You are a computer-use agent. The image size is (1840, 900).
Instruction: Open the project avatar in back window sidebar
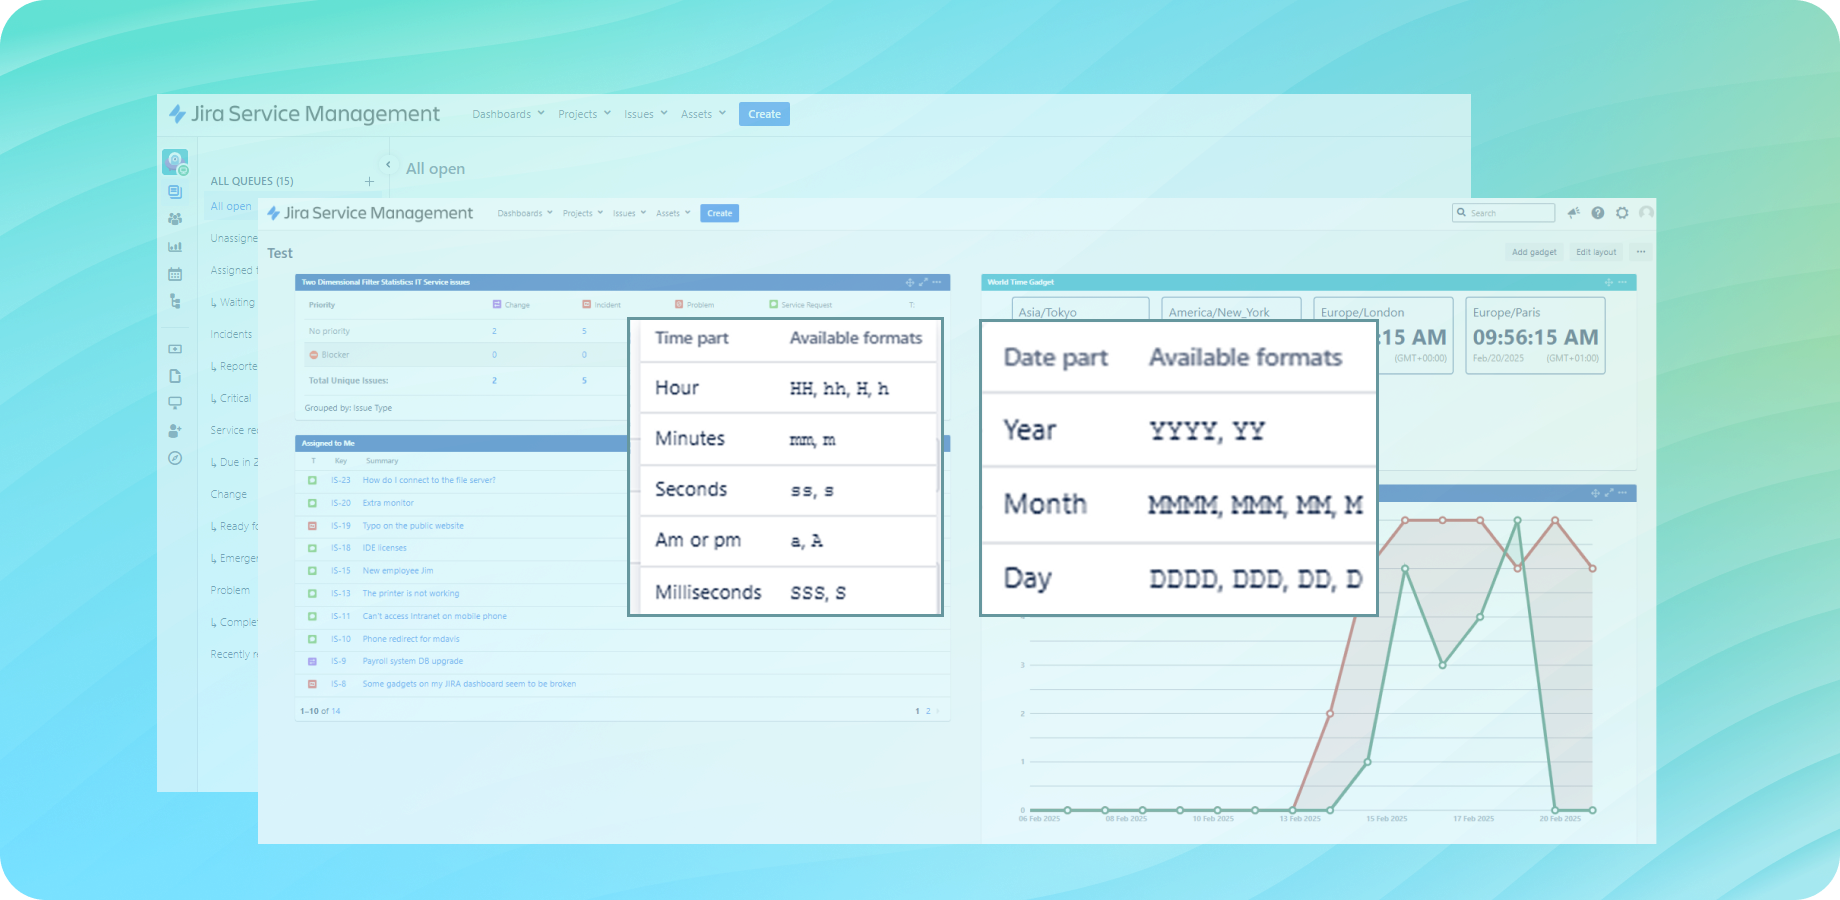pyautogui.click(x=175, y=162)
